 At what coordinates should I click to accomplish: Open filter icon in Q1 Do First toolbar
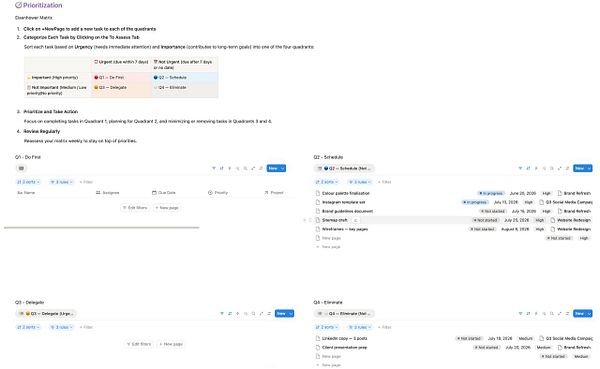click(214, 168)
